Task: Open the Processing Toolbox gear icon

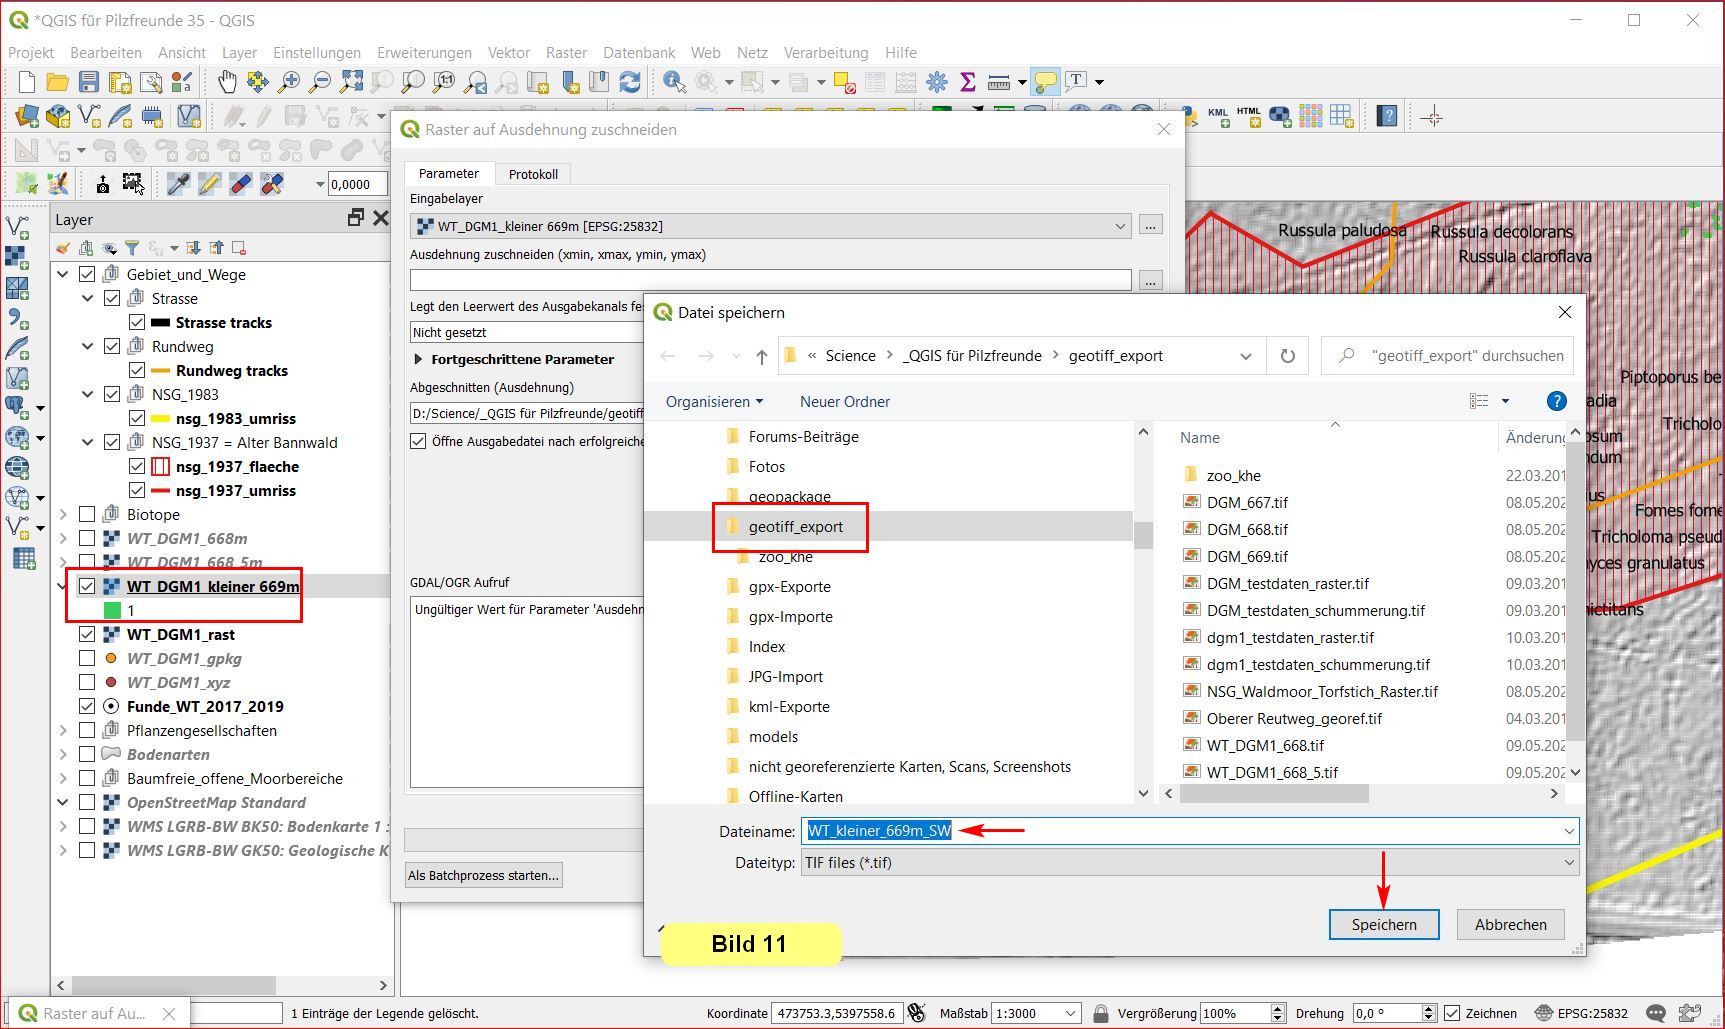Action: [x=937, y=82]
